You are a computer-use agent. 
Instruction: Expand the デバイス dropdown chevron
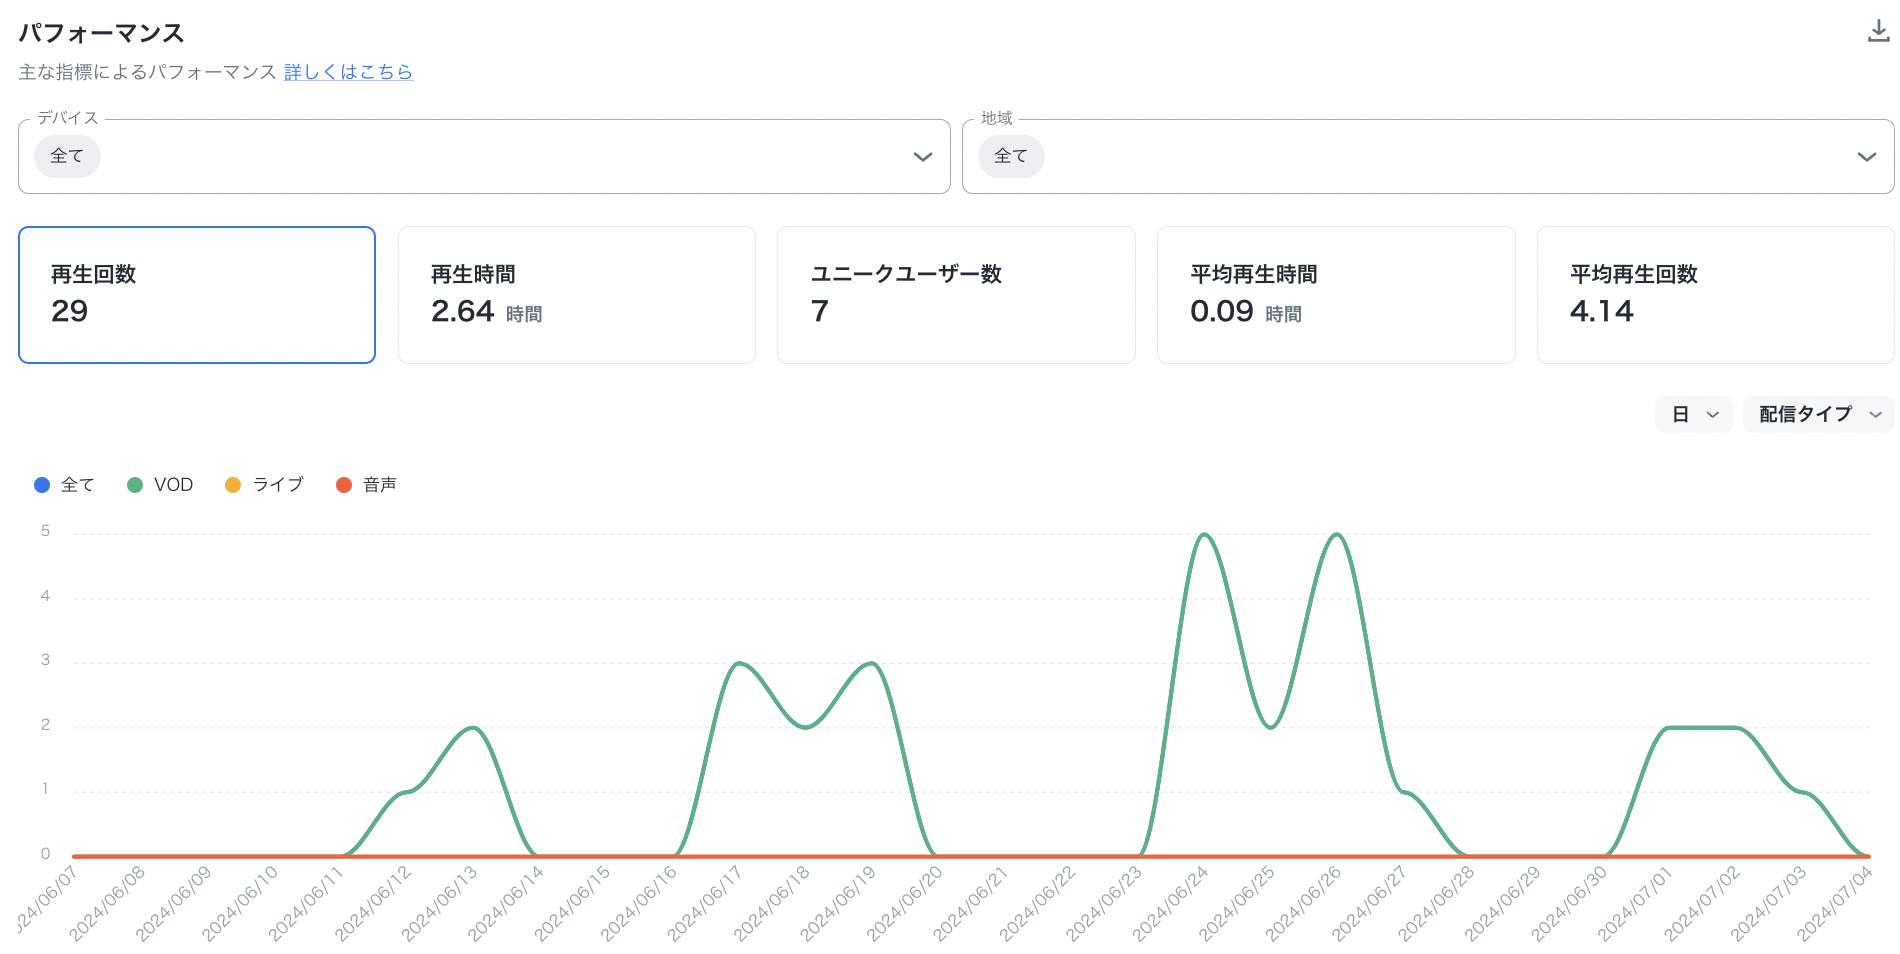pyautogui.click(x=922, y=157)
